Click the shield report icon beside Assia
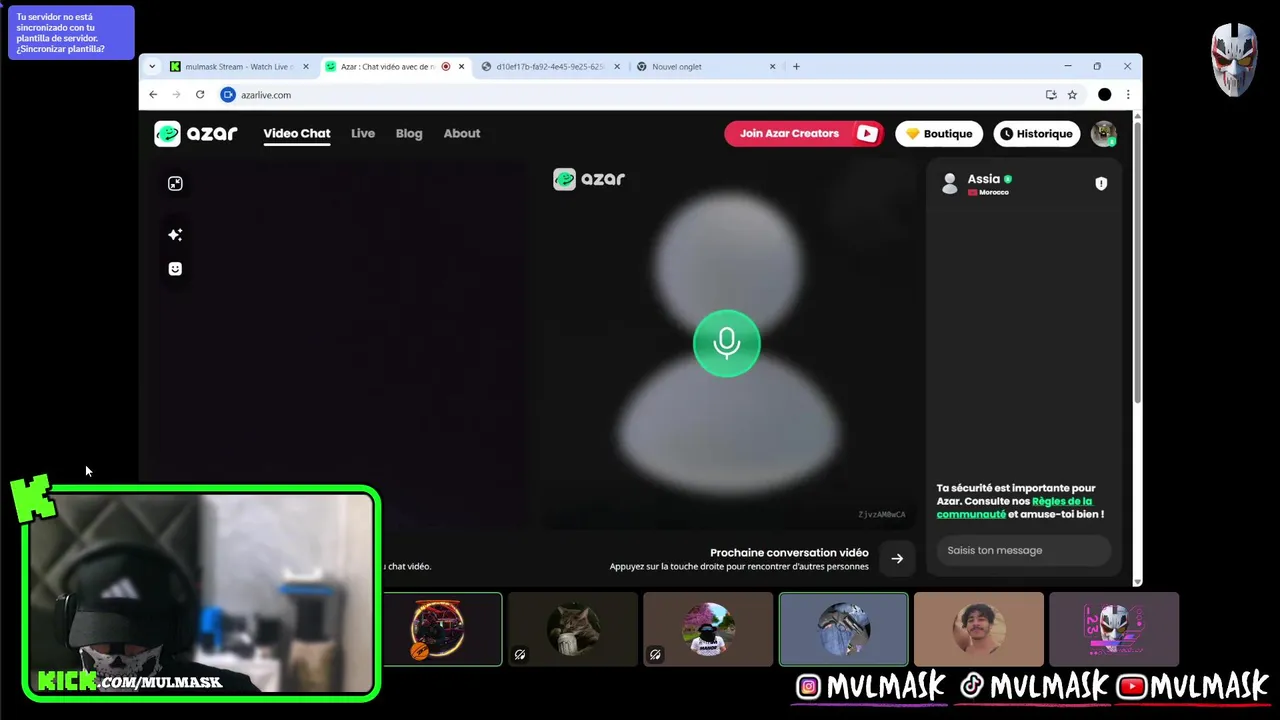This screenshot has height=720, width=1280. point(1101,184)
